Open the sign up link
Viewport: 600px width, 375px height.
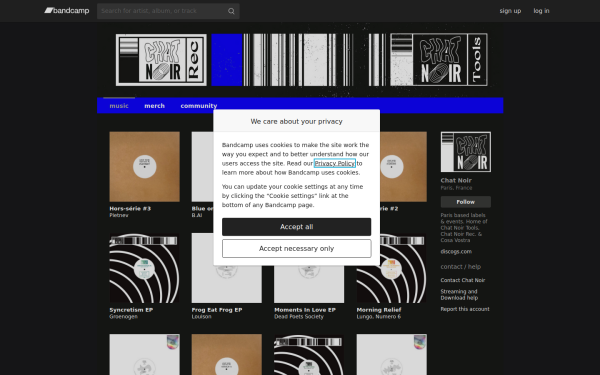click(510, 11)
